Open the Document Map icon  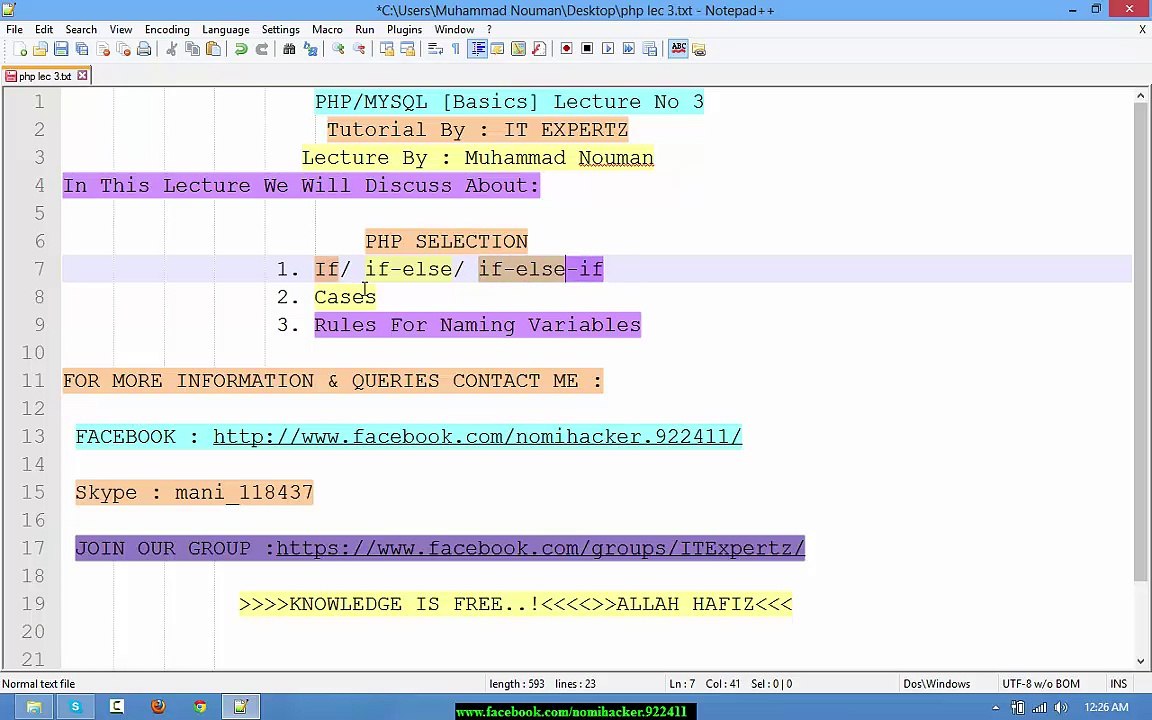(518, 49)
